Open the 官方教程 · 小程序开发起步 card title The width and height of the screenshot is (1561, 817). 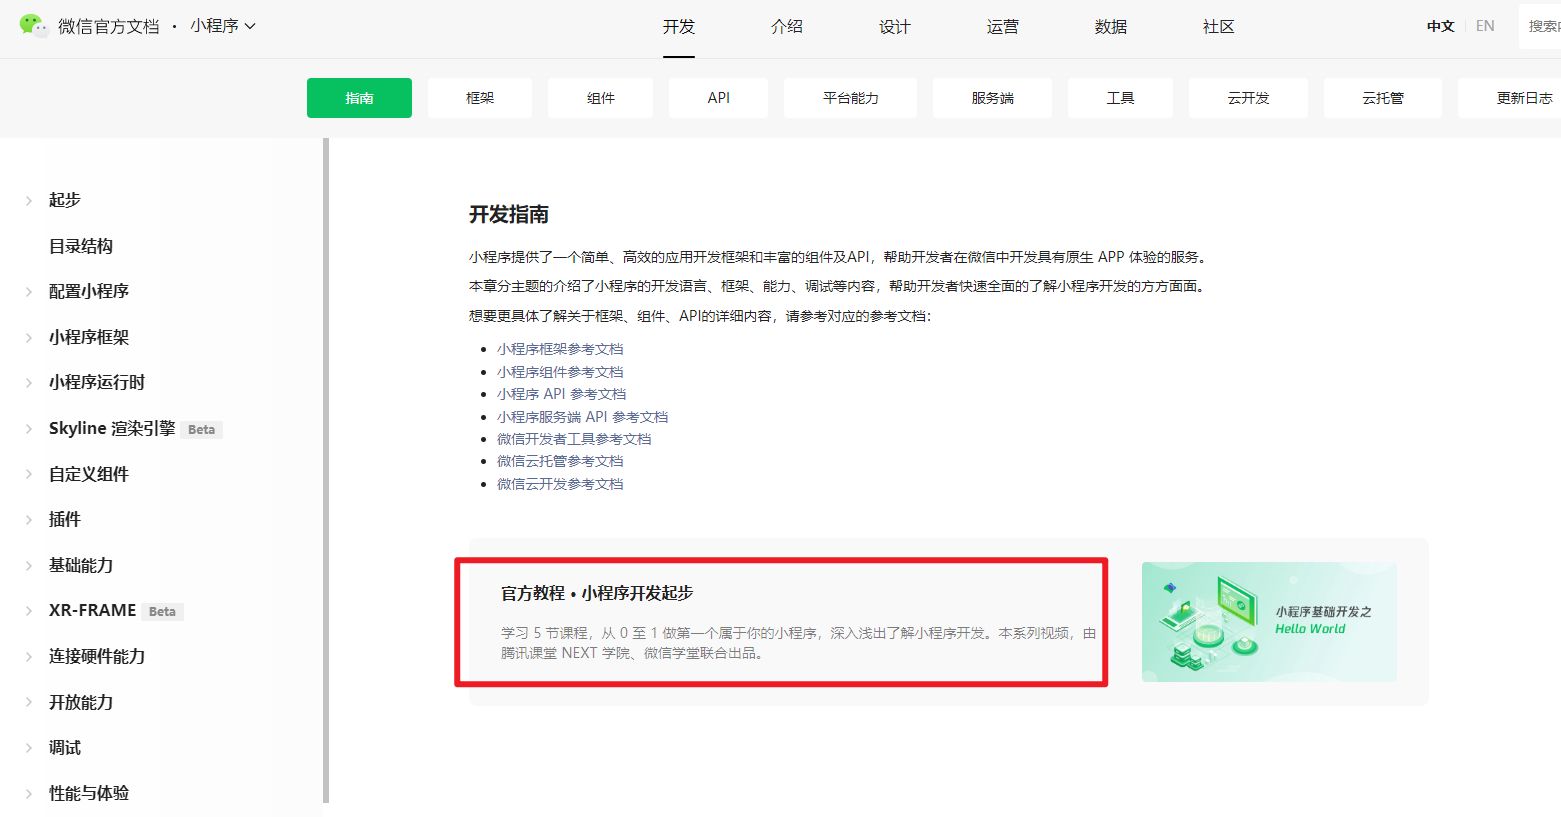pyautogui.click(x=597, y=593)
